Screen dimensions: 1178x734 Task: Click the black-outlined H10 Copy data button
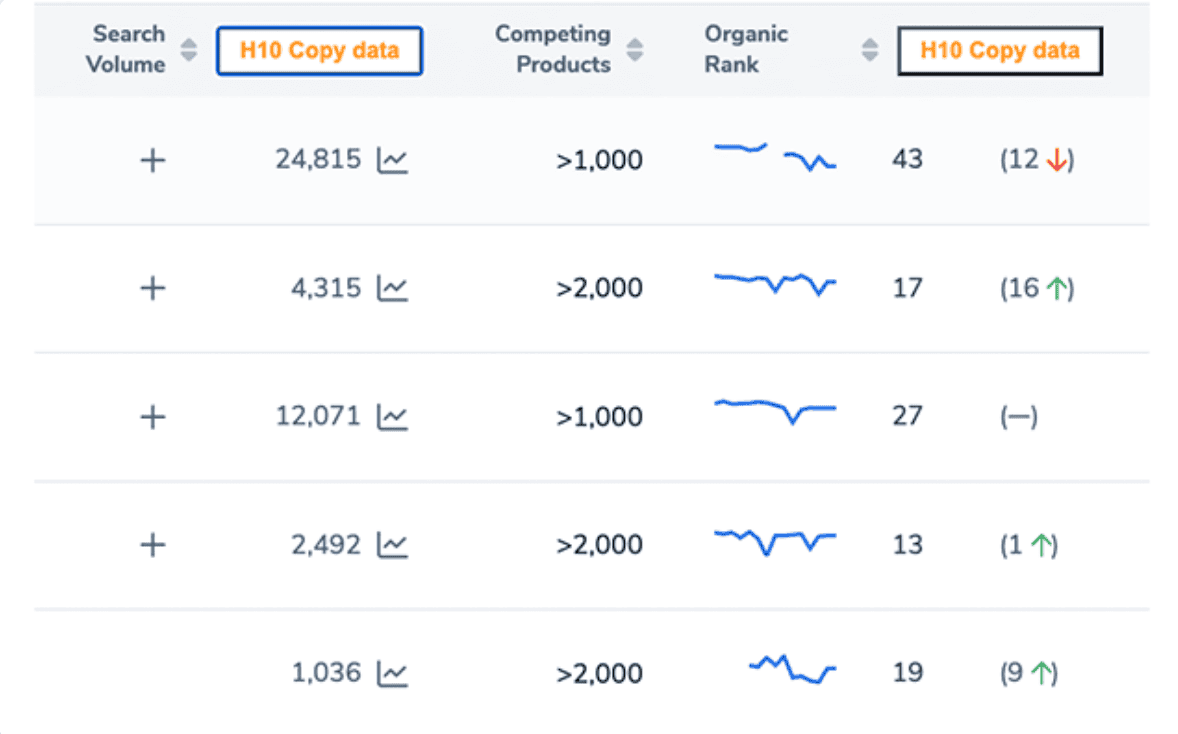tap(999, 51)
